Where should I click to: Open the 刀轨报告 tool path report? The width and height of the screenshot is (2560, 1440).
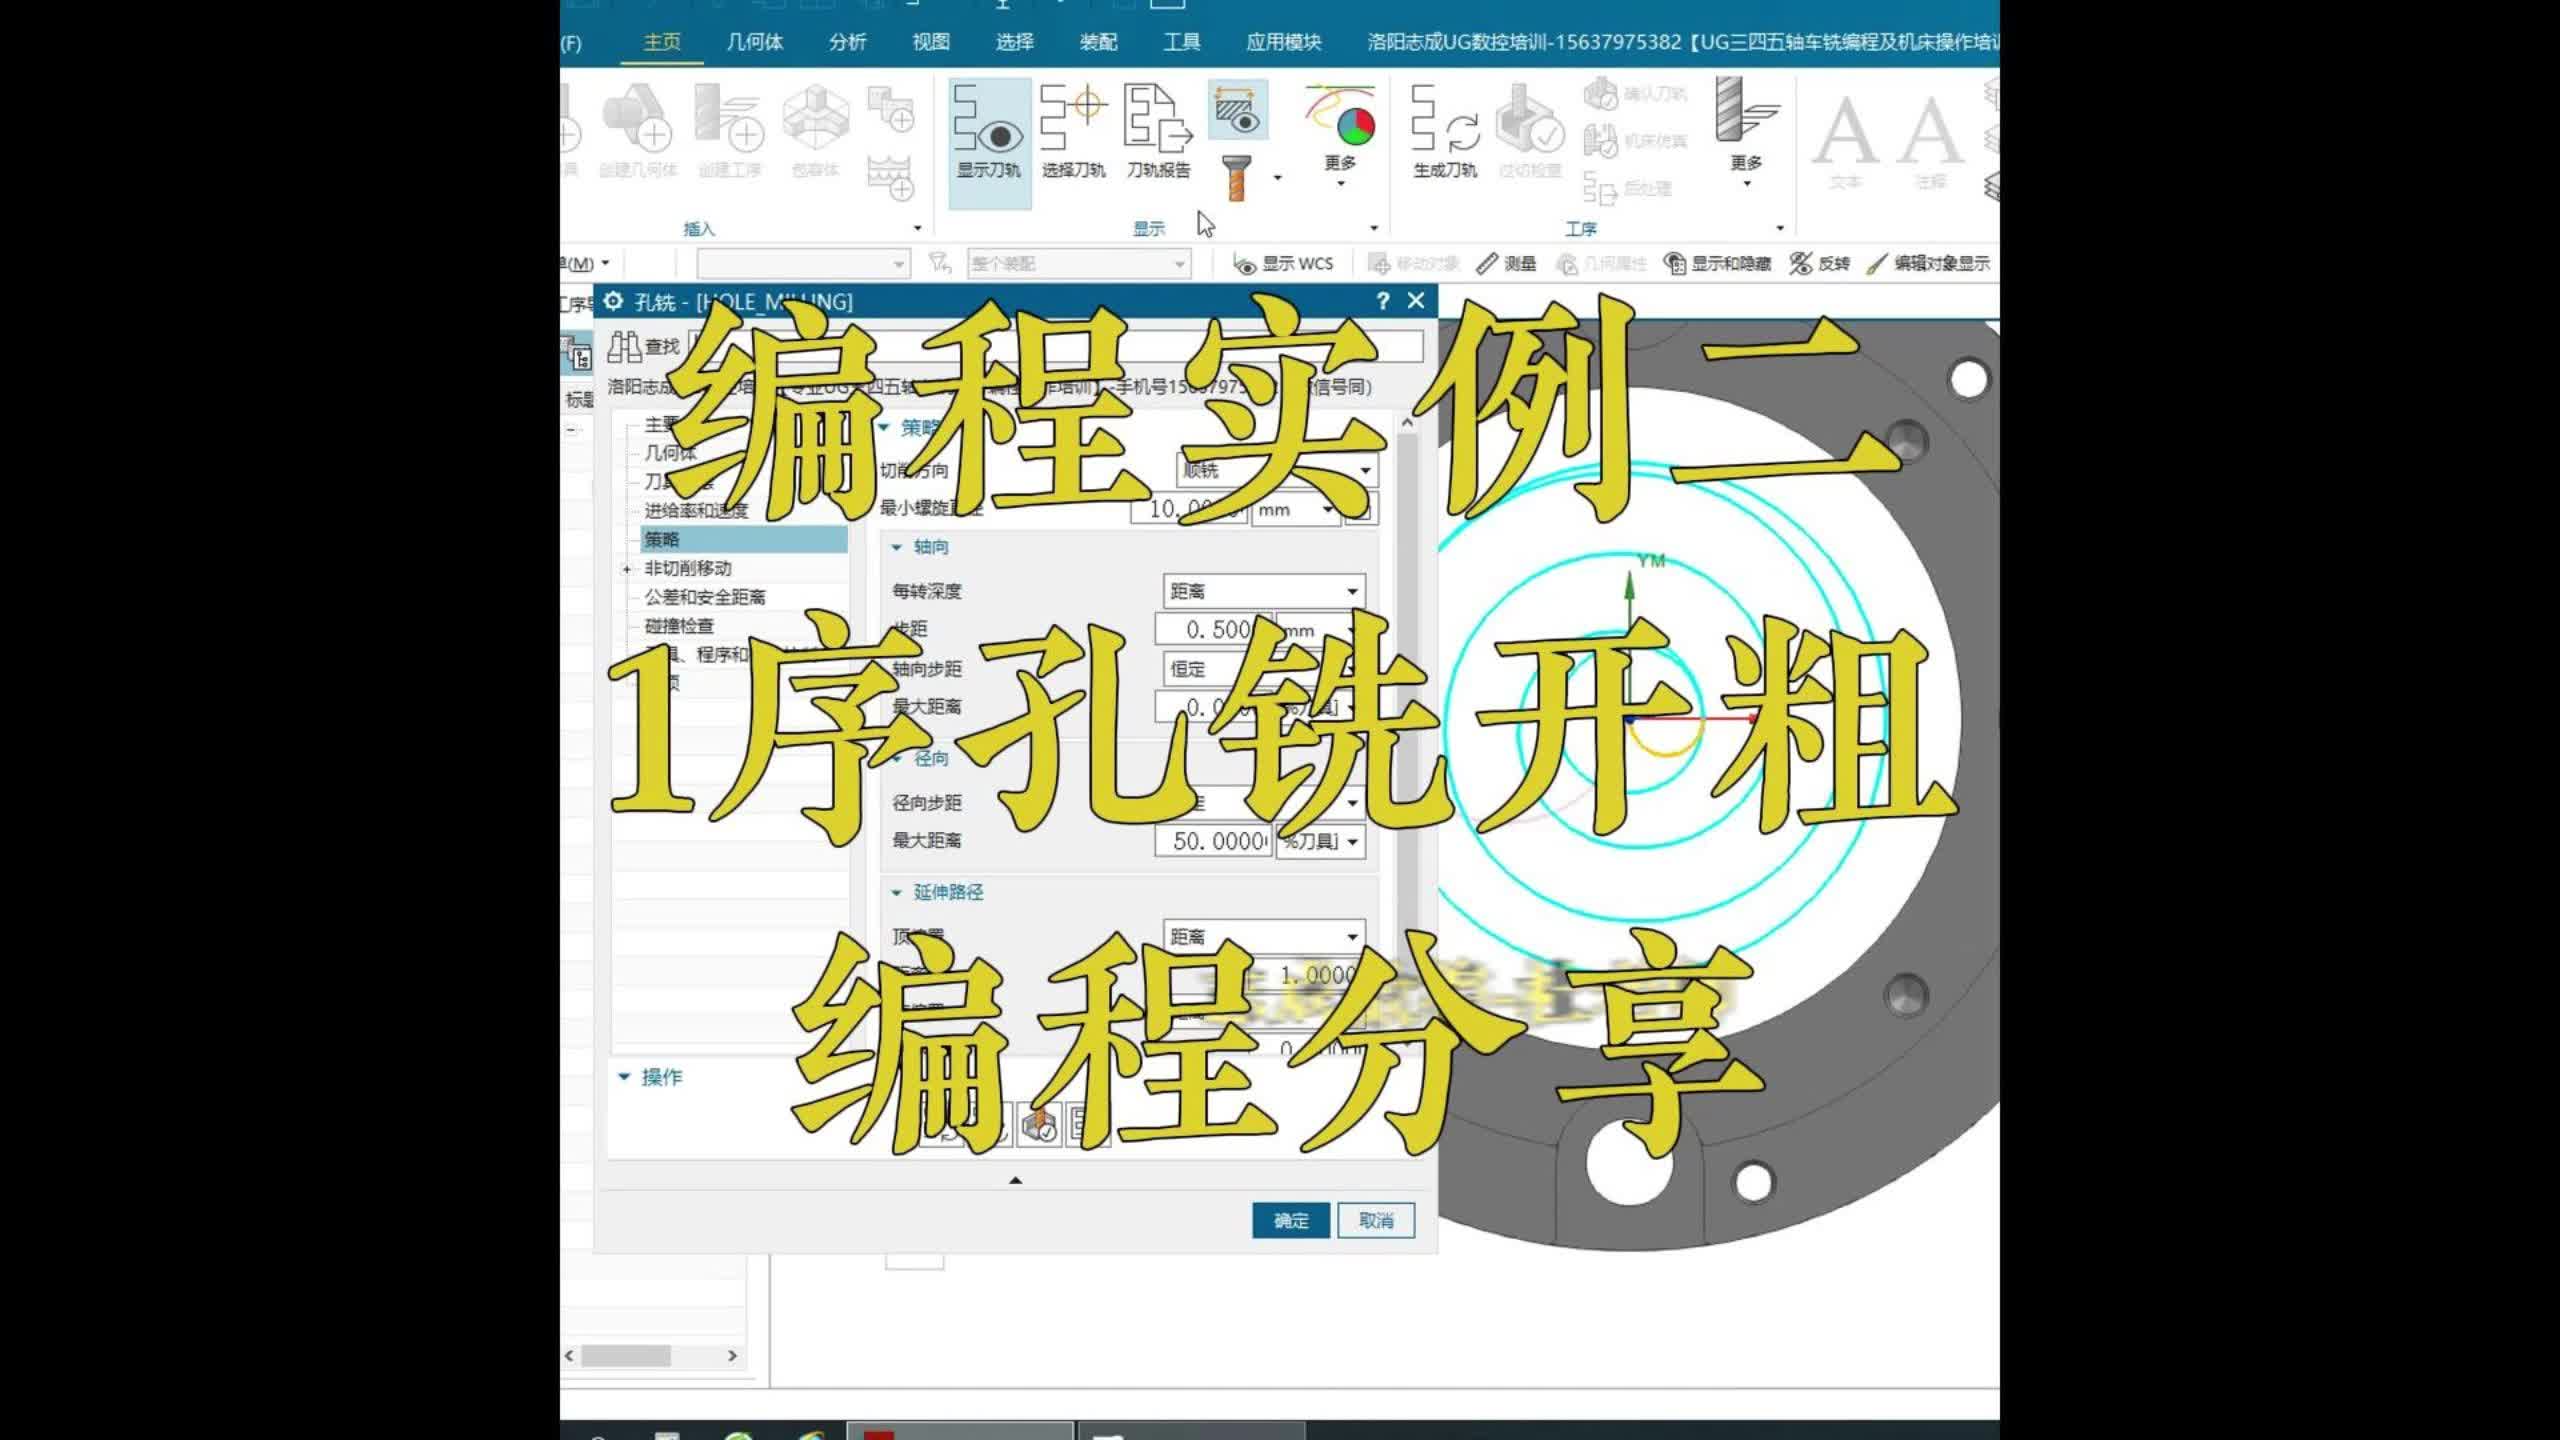click(1157, 131)
